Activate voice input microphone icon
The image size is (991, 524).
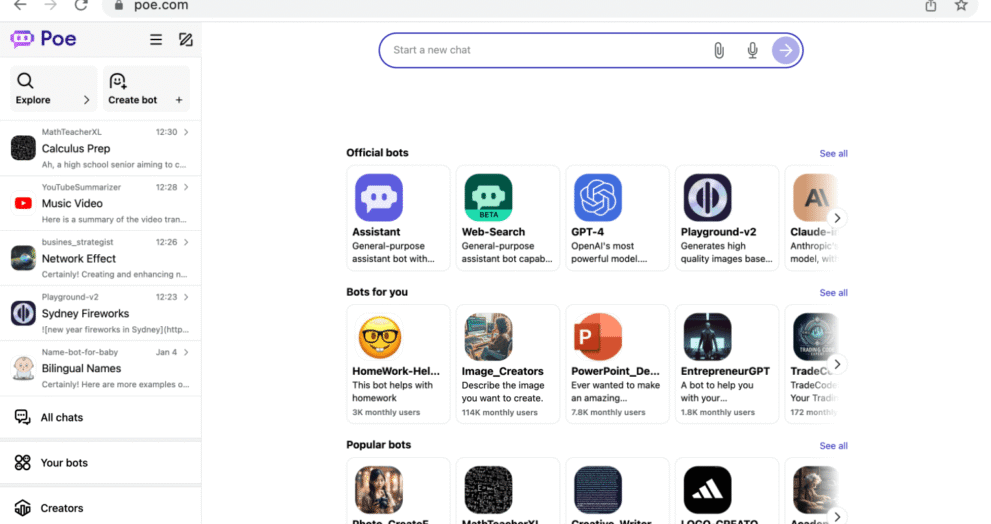point(752,51)
